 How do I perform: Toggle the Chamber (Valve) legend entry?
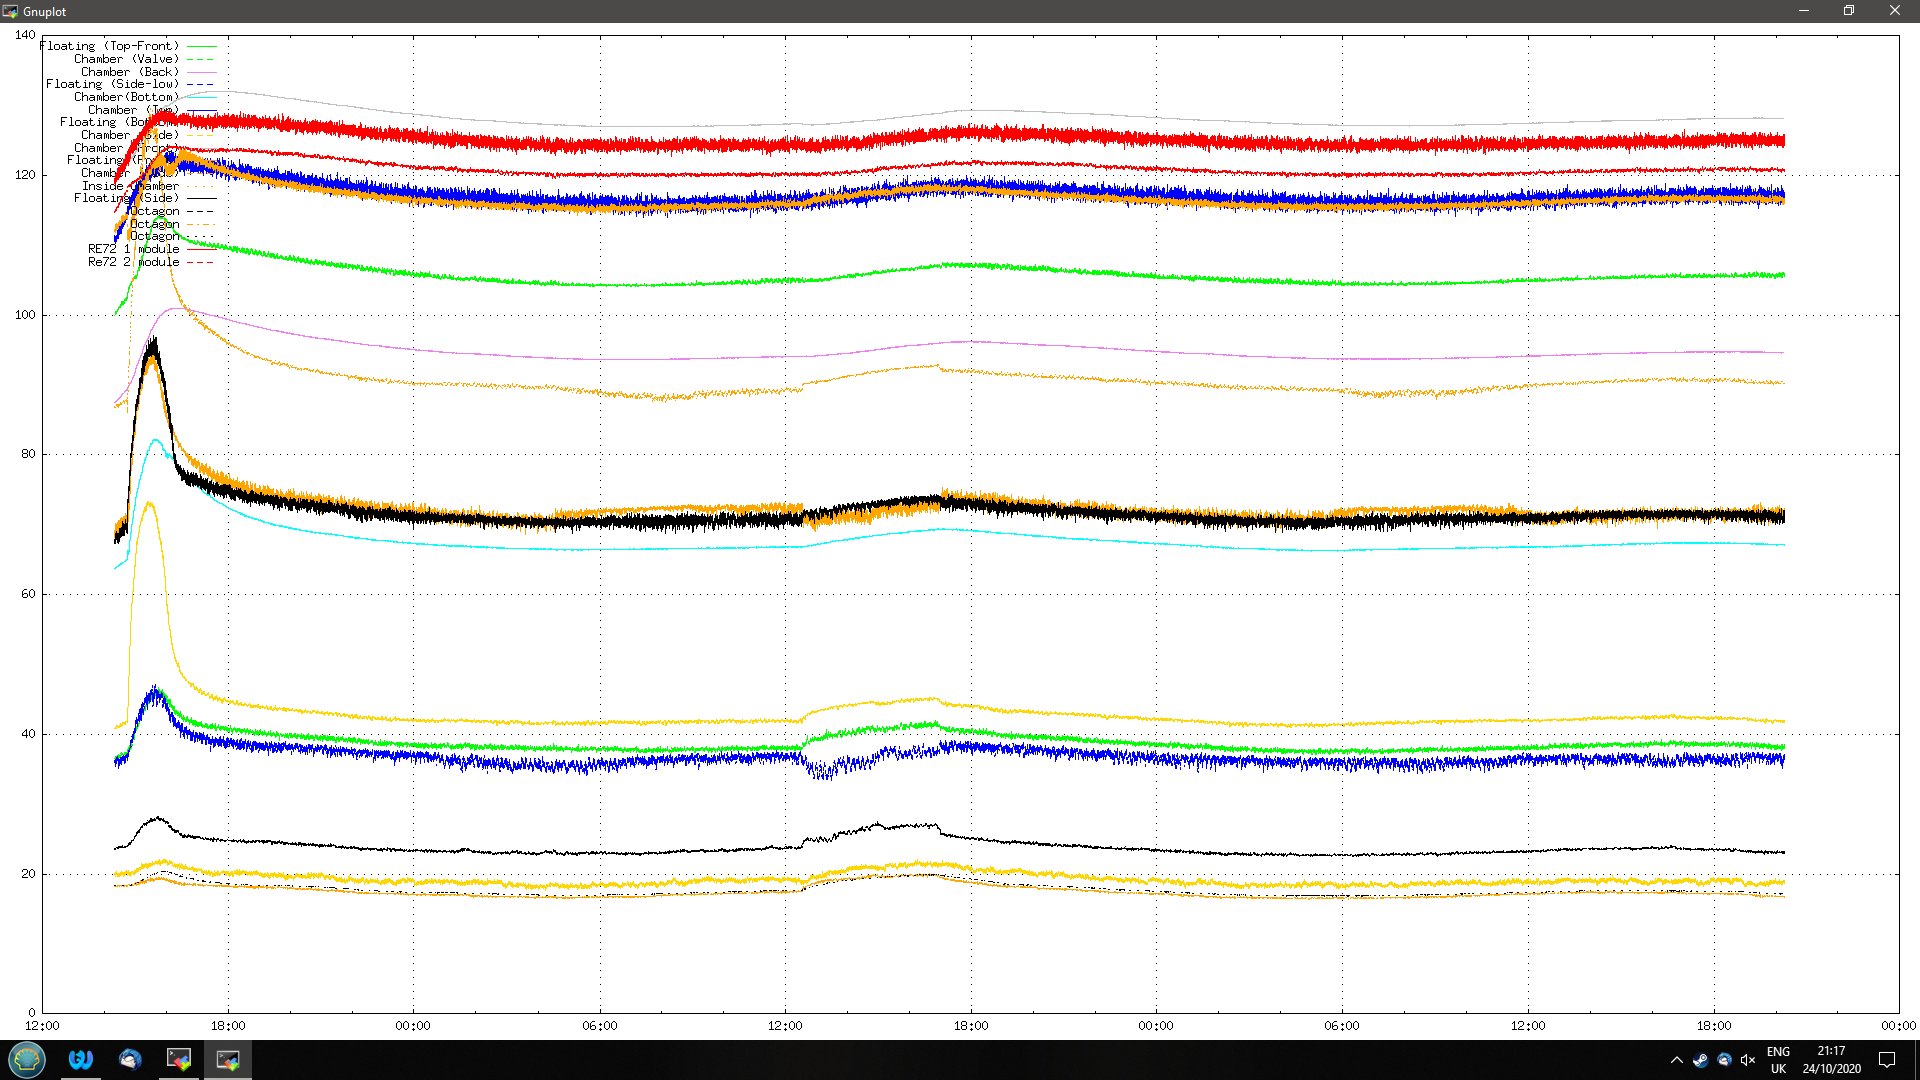click(x=145, y=59)
